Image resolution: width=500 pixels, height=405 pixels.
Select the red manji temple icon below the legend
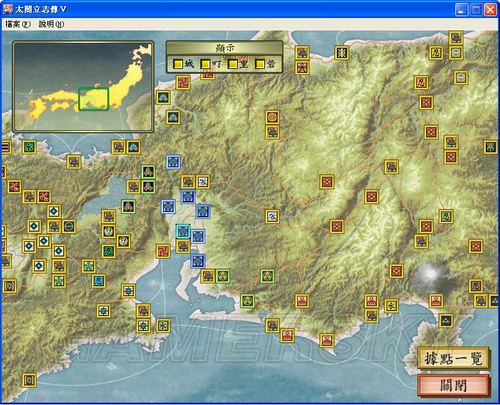pos(183,82)
